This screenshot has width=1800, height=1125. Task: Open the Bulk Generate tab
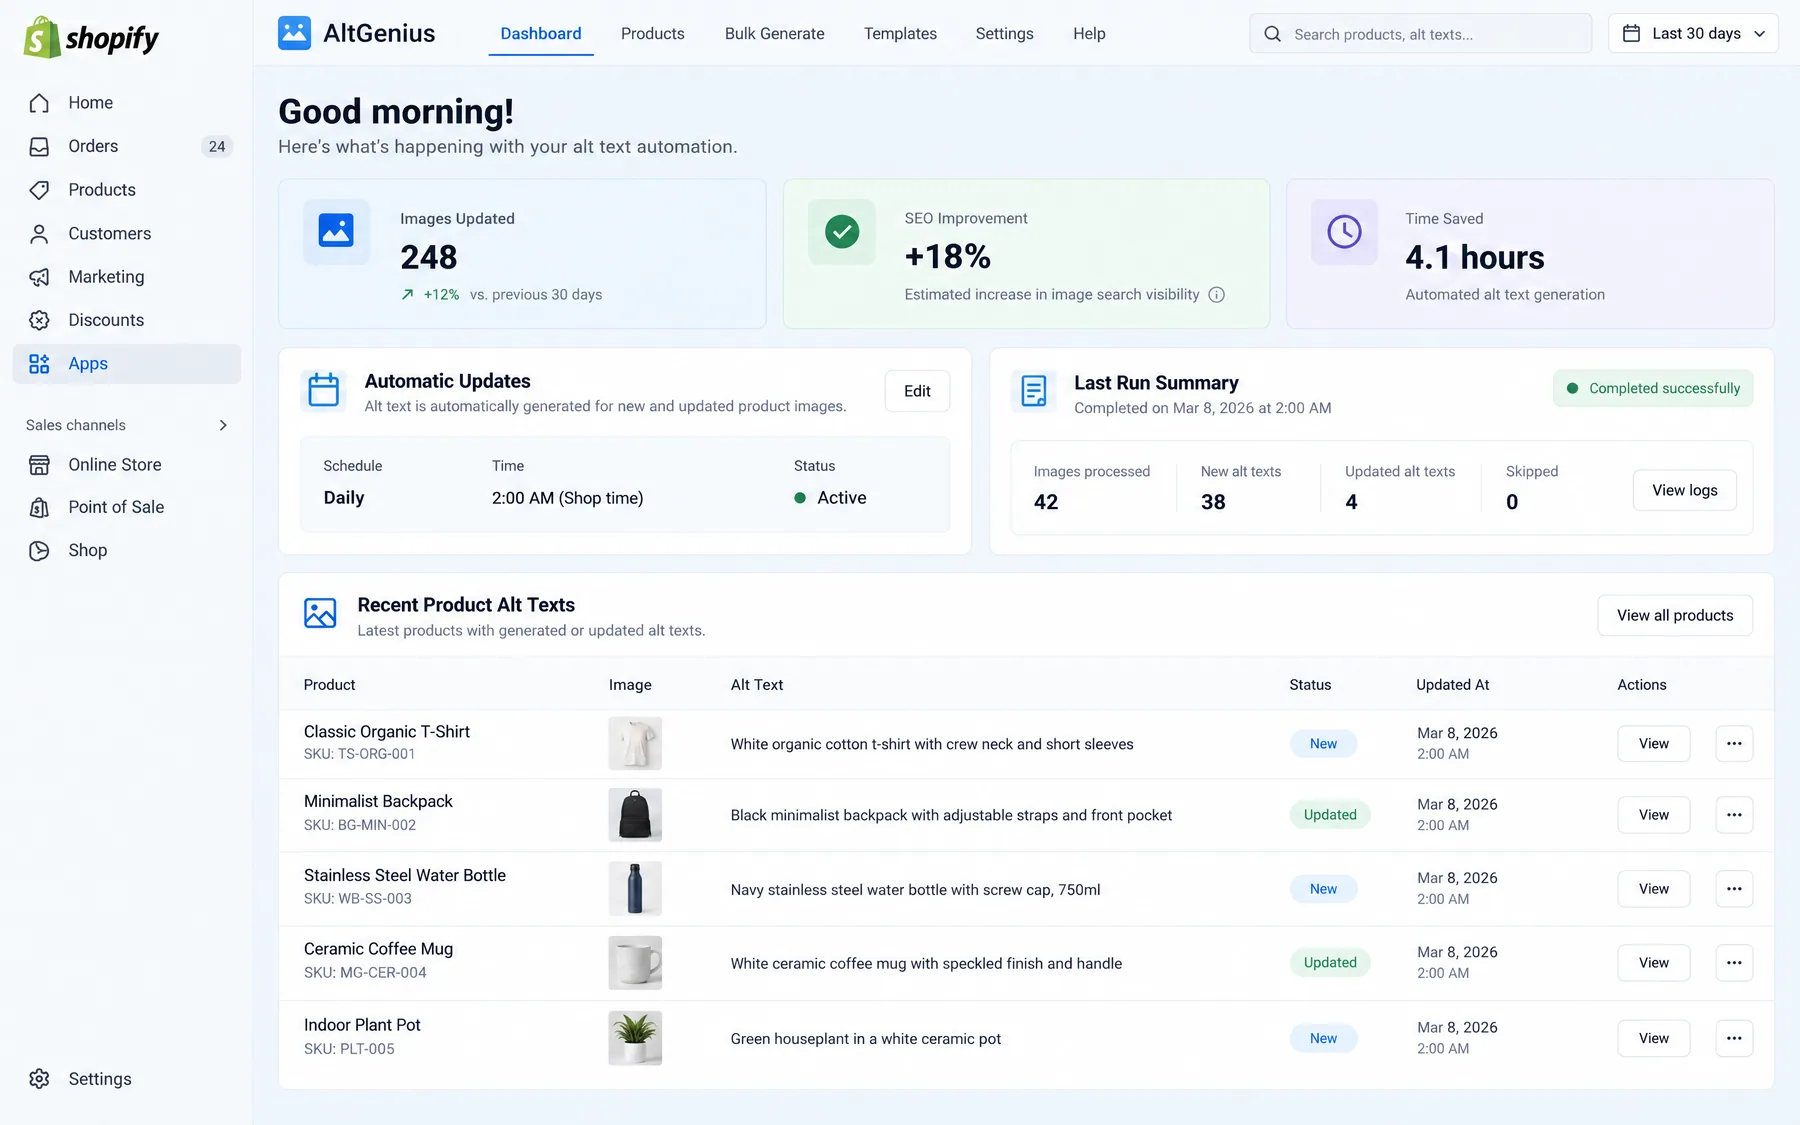774,34
